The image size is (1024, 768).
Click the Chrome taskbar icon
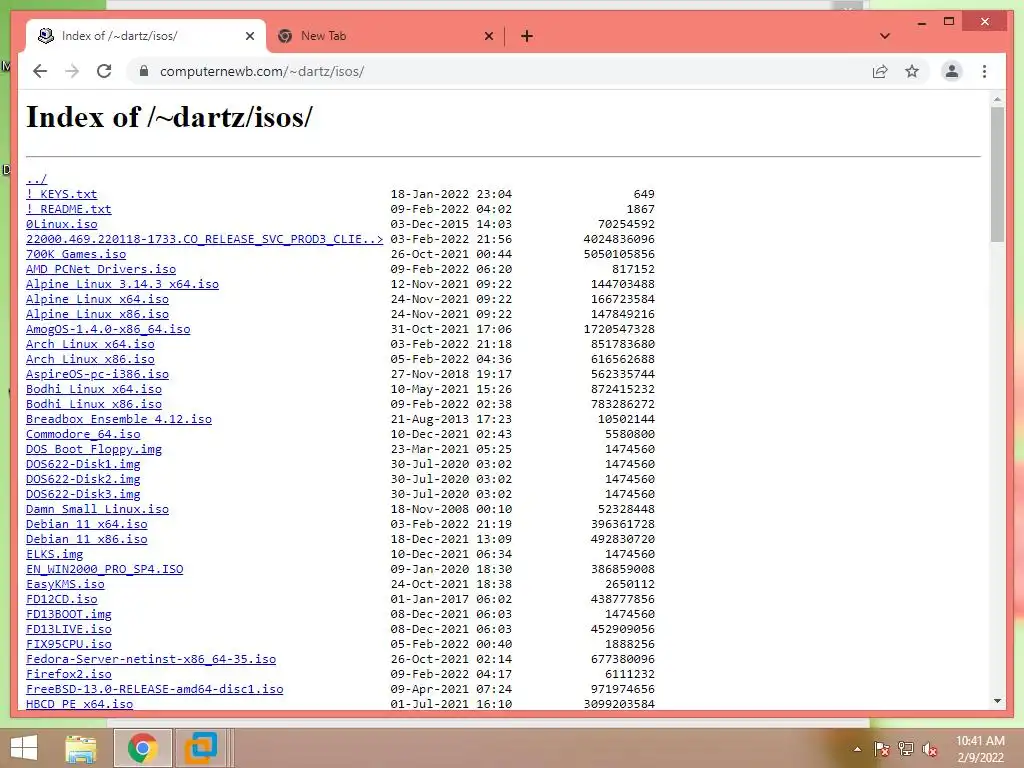click(x=142, y=748)
